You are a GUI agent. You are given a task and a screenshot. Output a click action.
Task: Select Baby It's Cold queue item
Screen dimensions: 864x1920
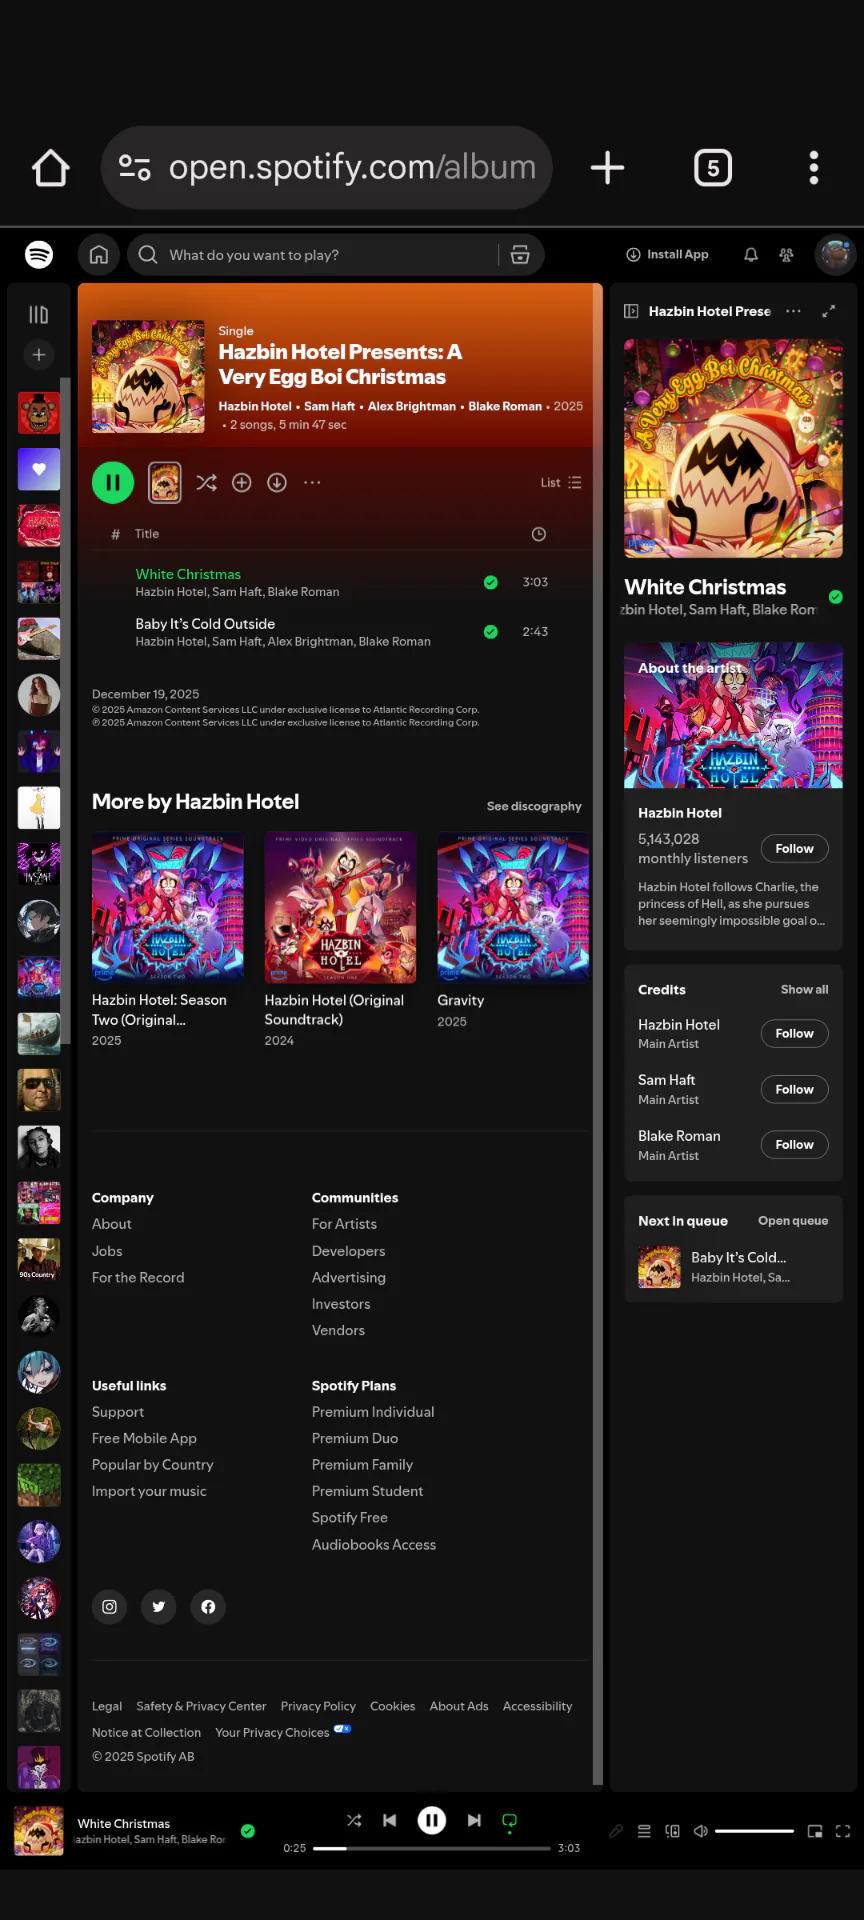coord(733,1267)
